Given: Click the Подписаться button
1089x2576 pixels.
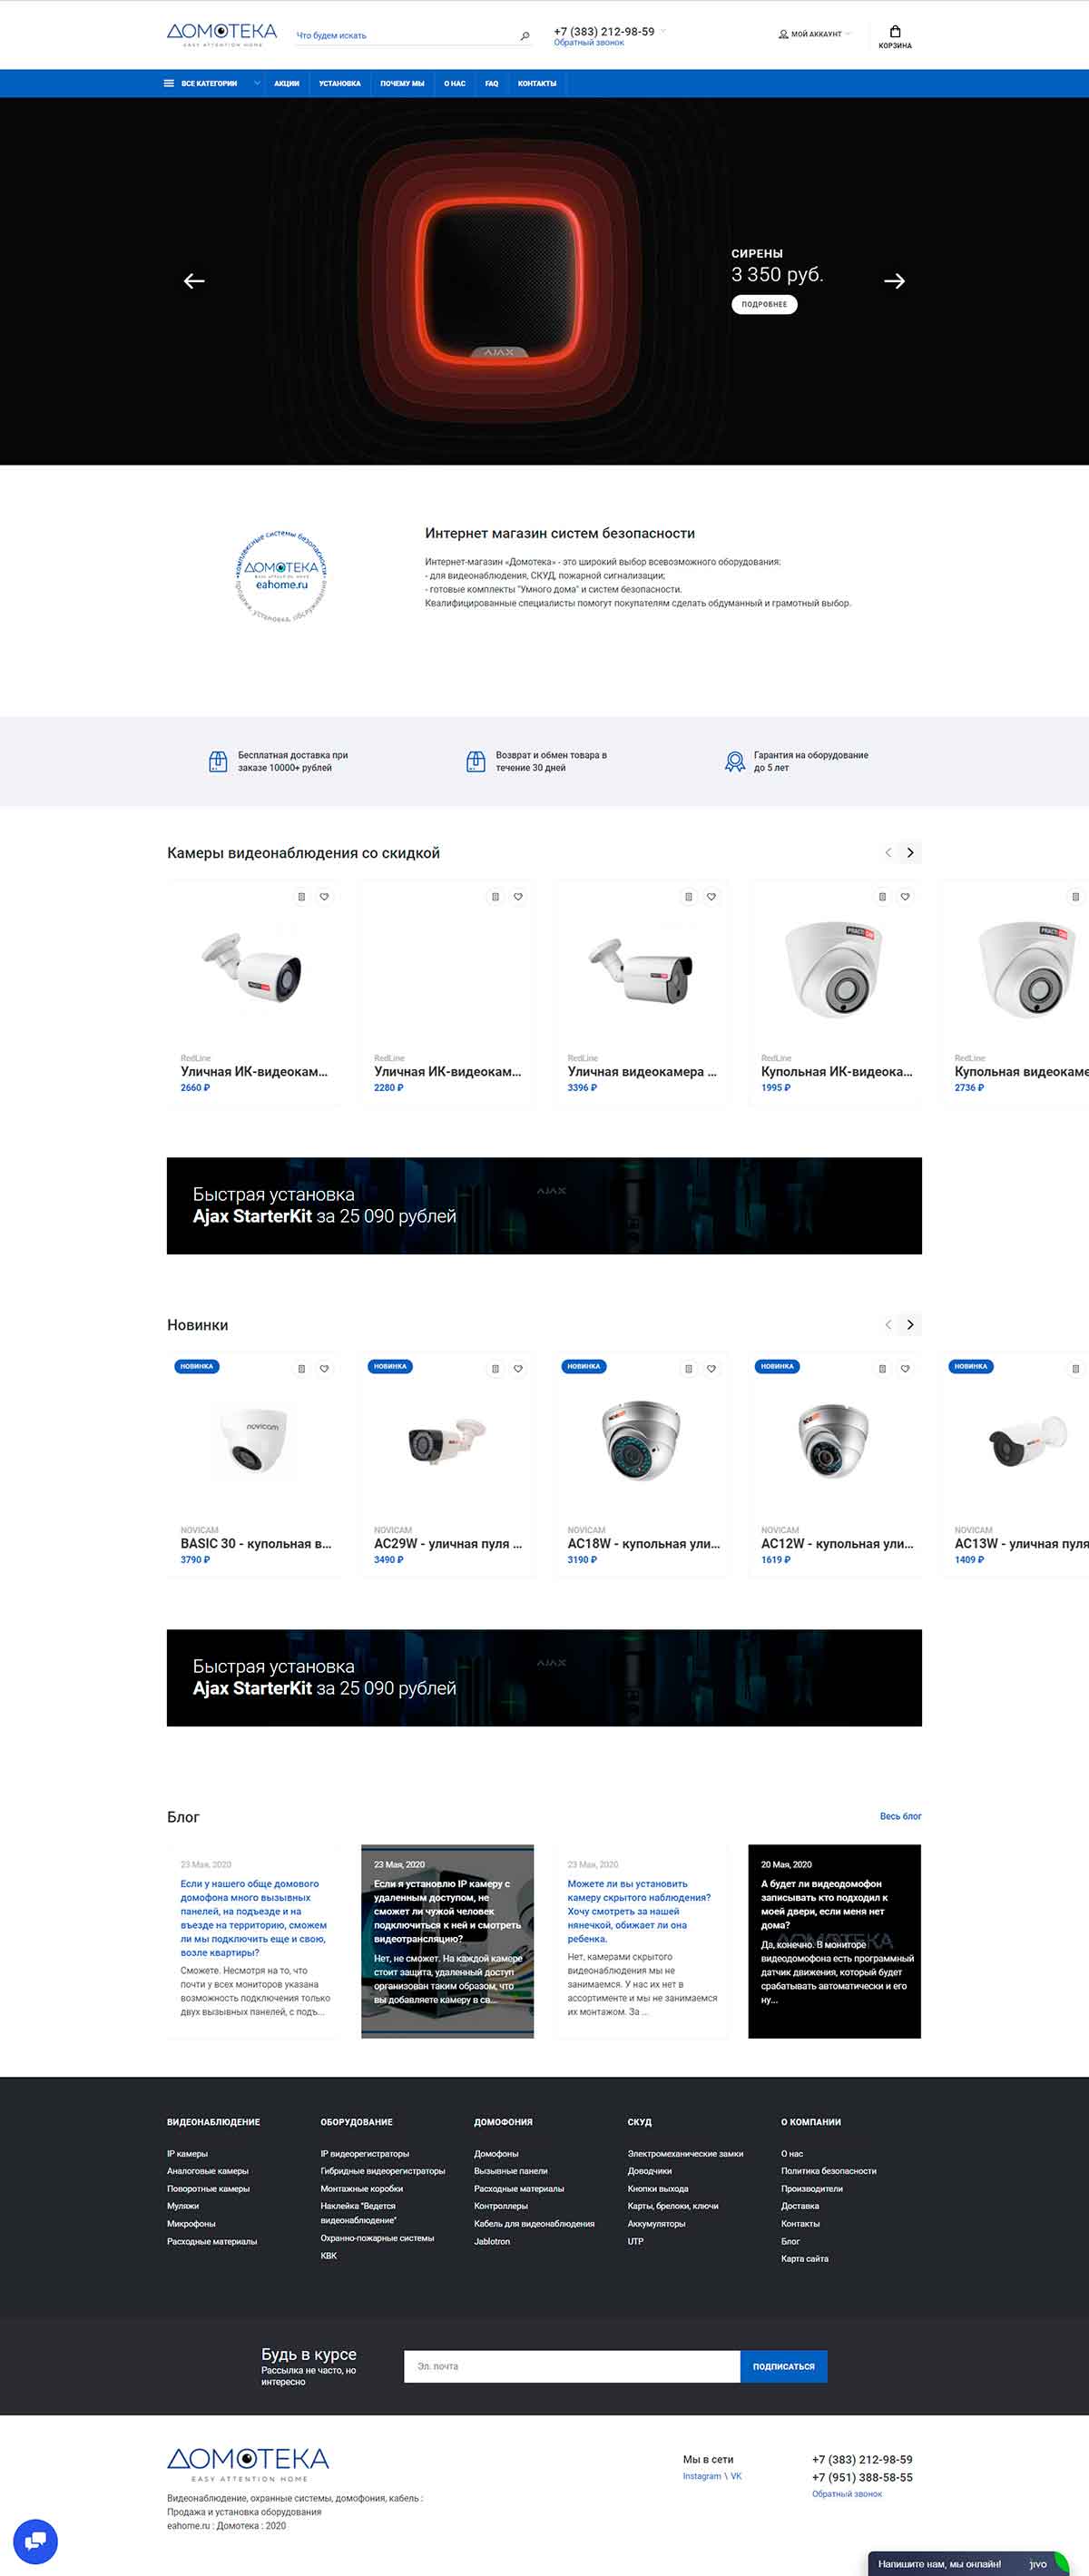Looking at the screenshot, I should point(784,2366).
